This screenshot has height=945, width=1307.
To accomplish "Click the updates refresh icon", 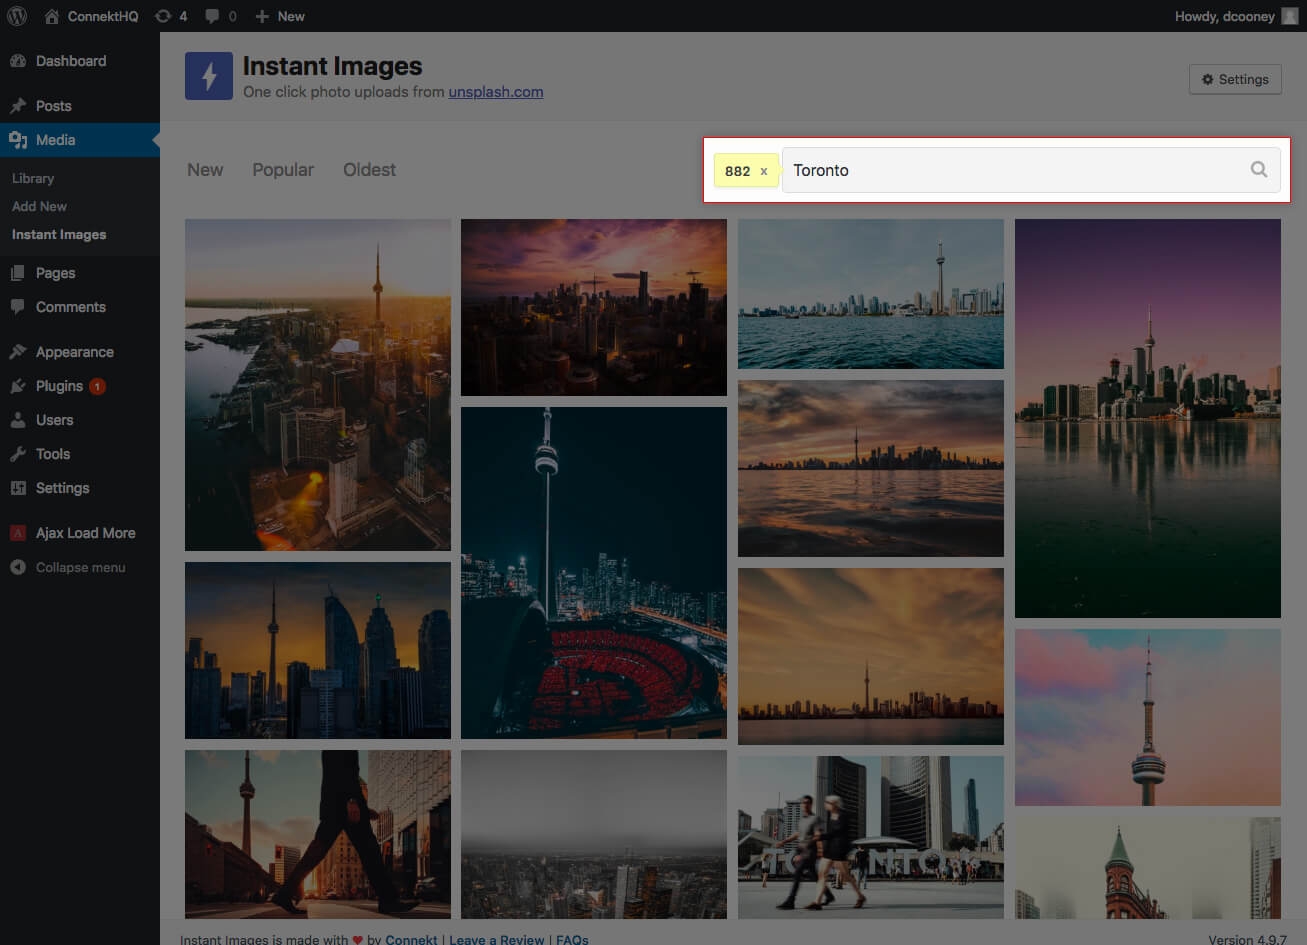I will [163, 16].
